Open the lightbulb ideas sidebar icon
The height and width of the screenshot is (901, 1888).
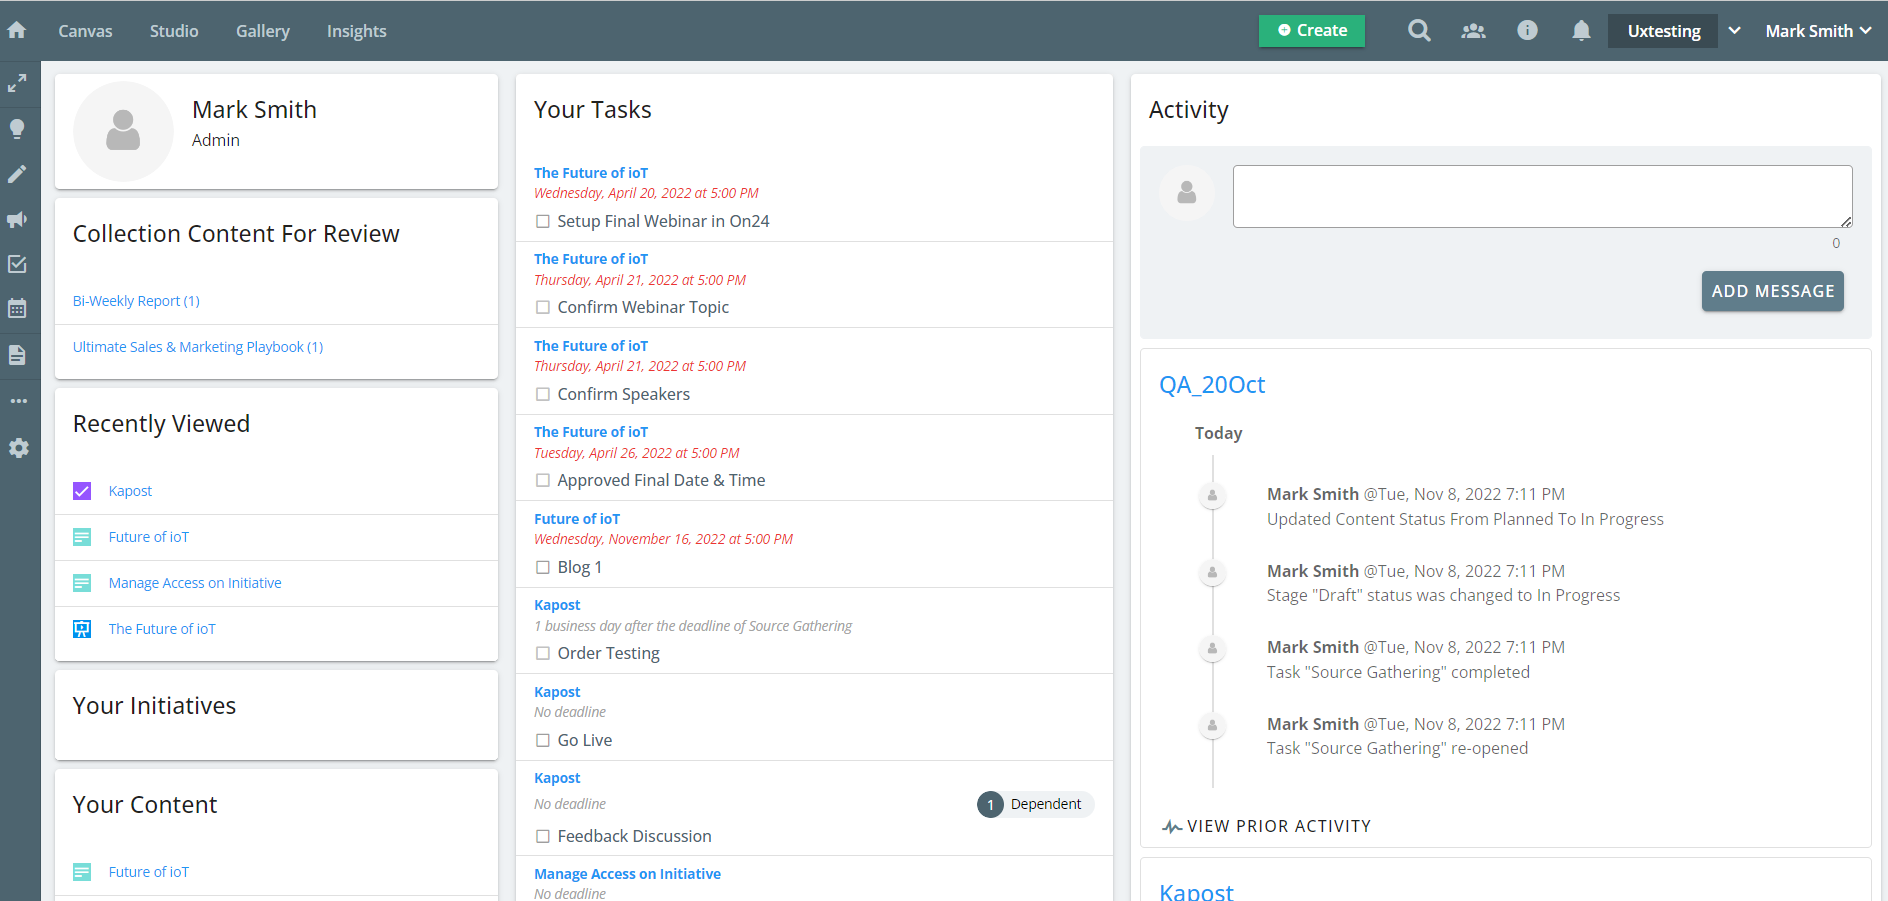(x=17, y=128)
